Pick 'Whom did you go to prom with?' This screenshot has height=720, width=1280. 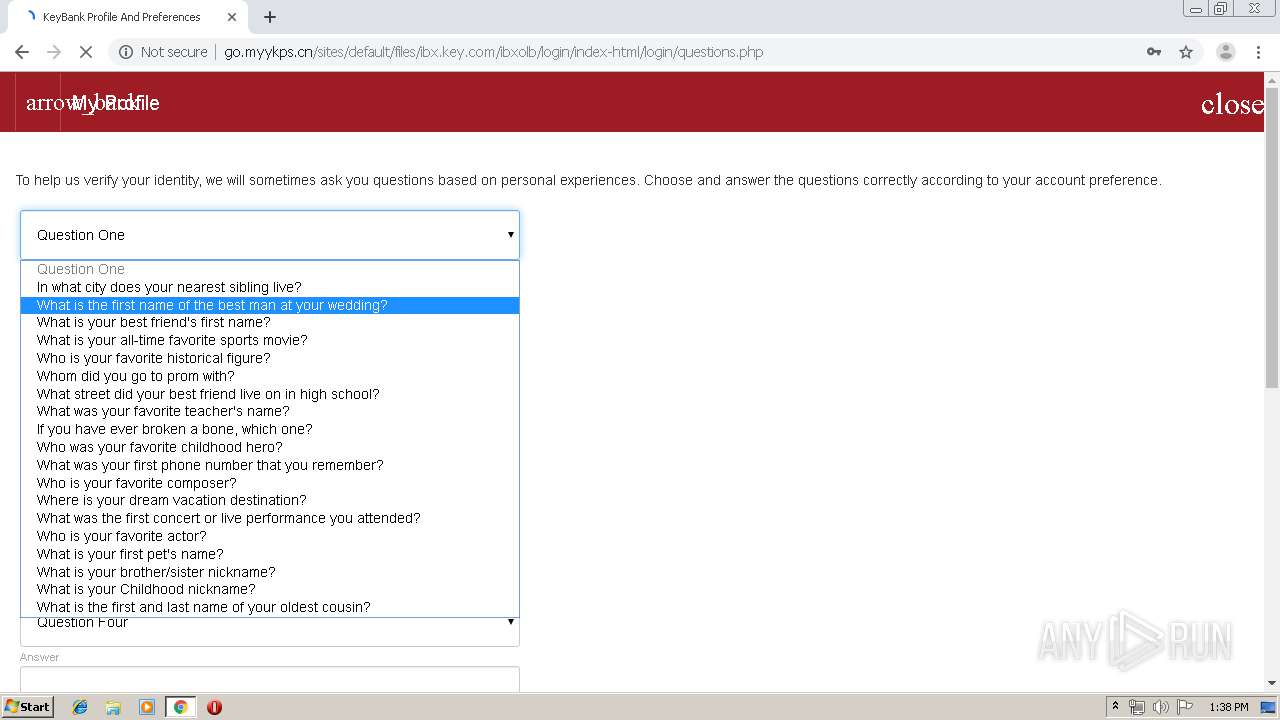[270, 376]
